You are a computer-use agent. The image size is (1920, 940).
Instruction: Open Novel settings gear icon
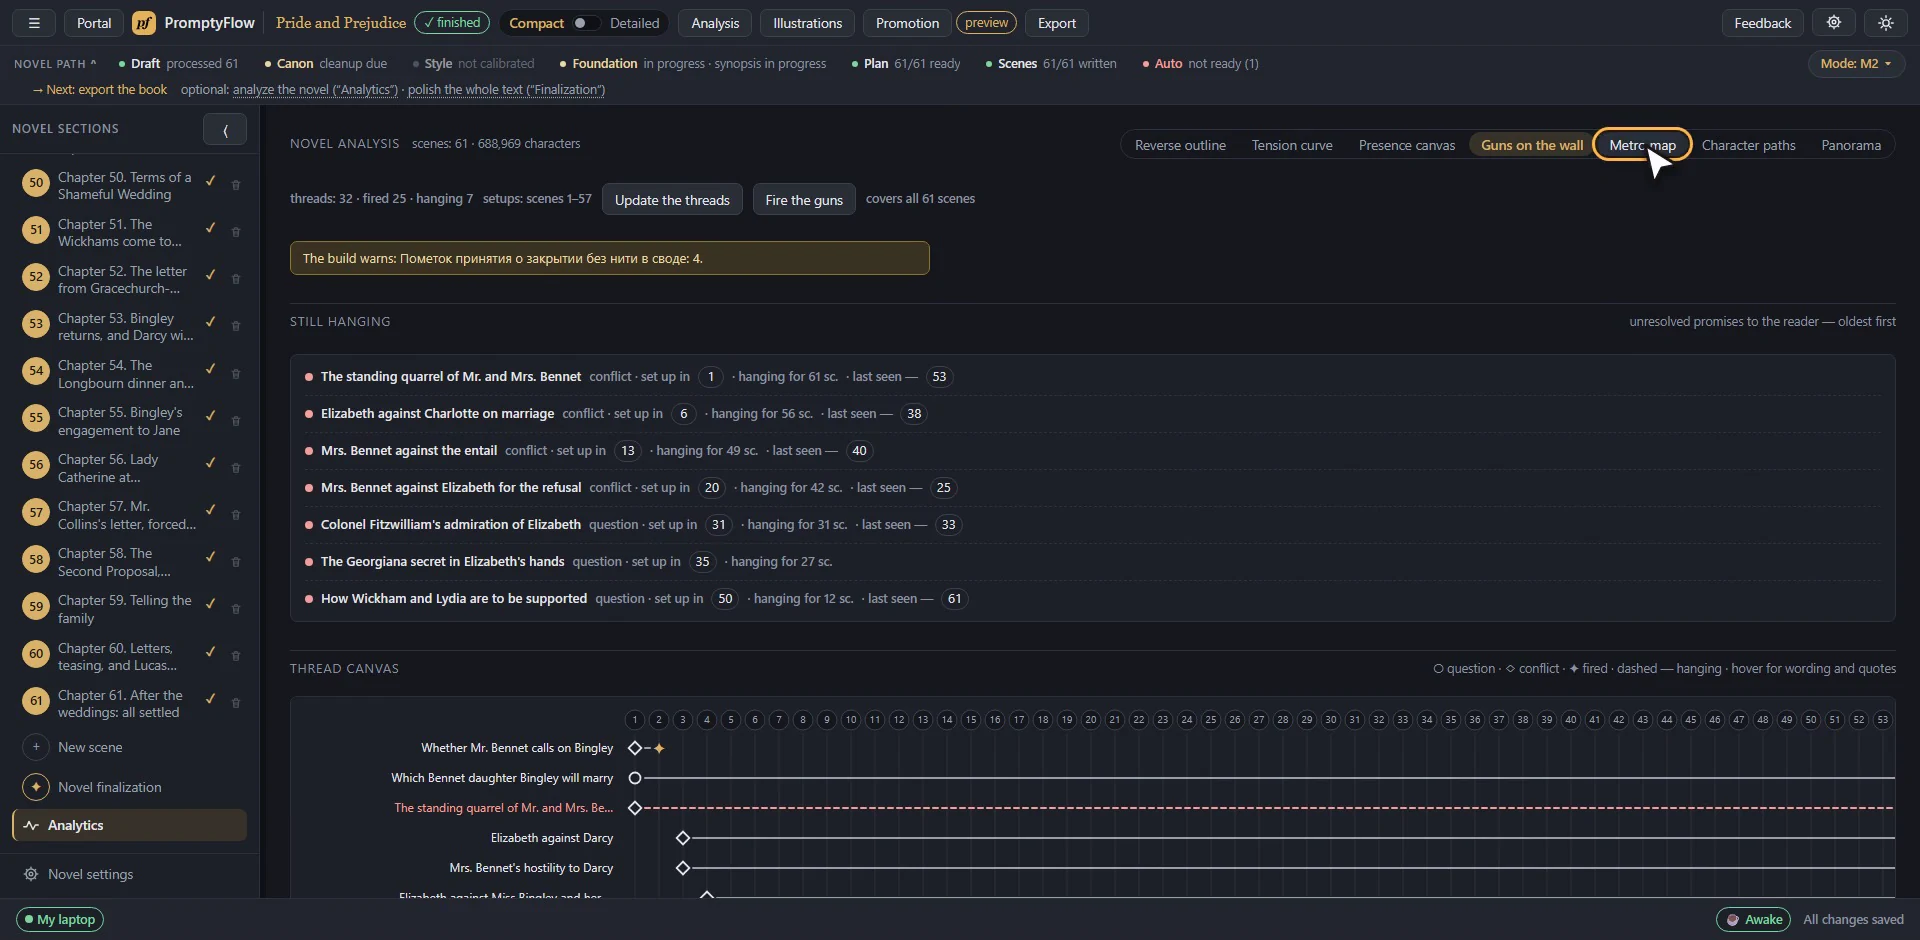click(31, 874)
